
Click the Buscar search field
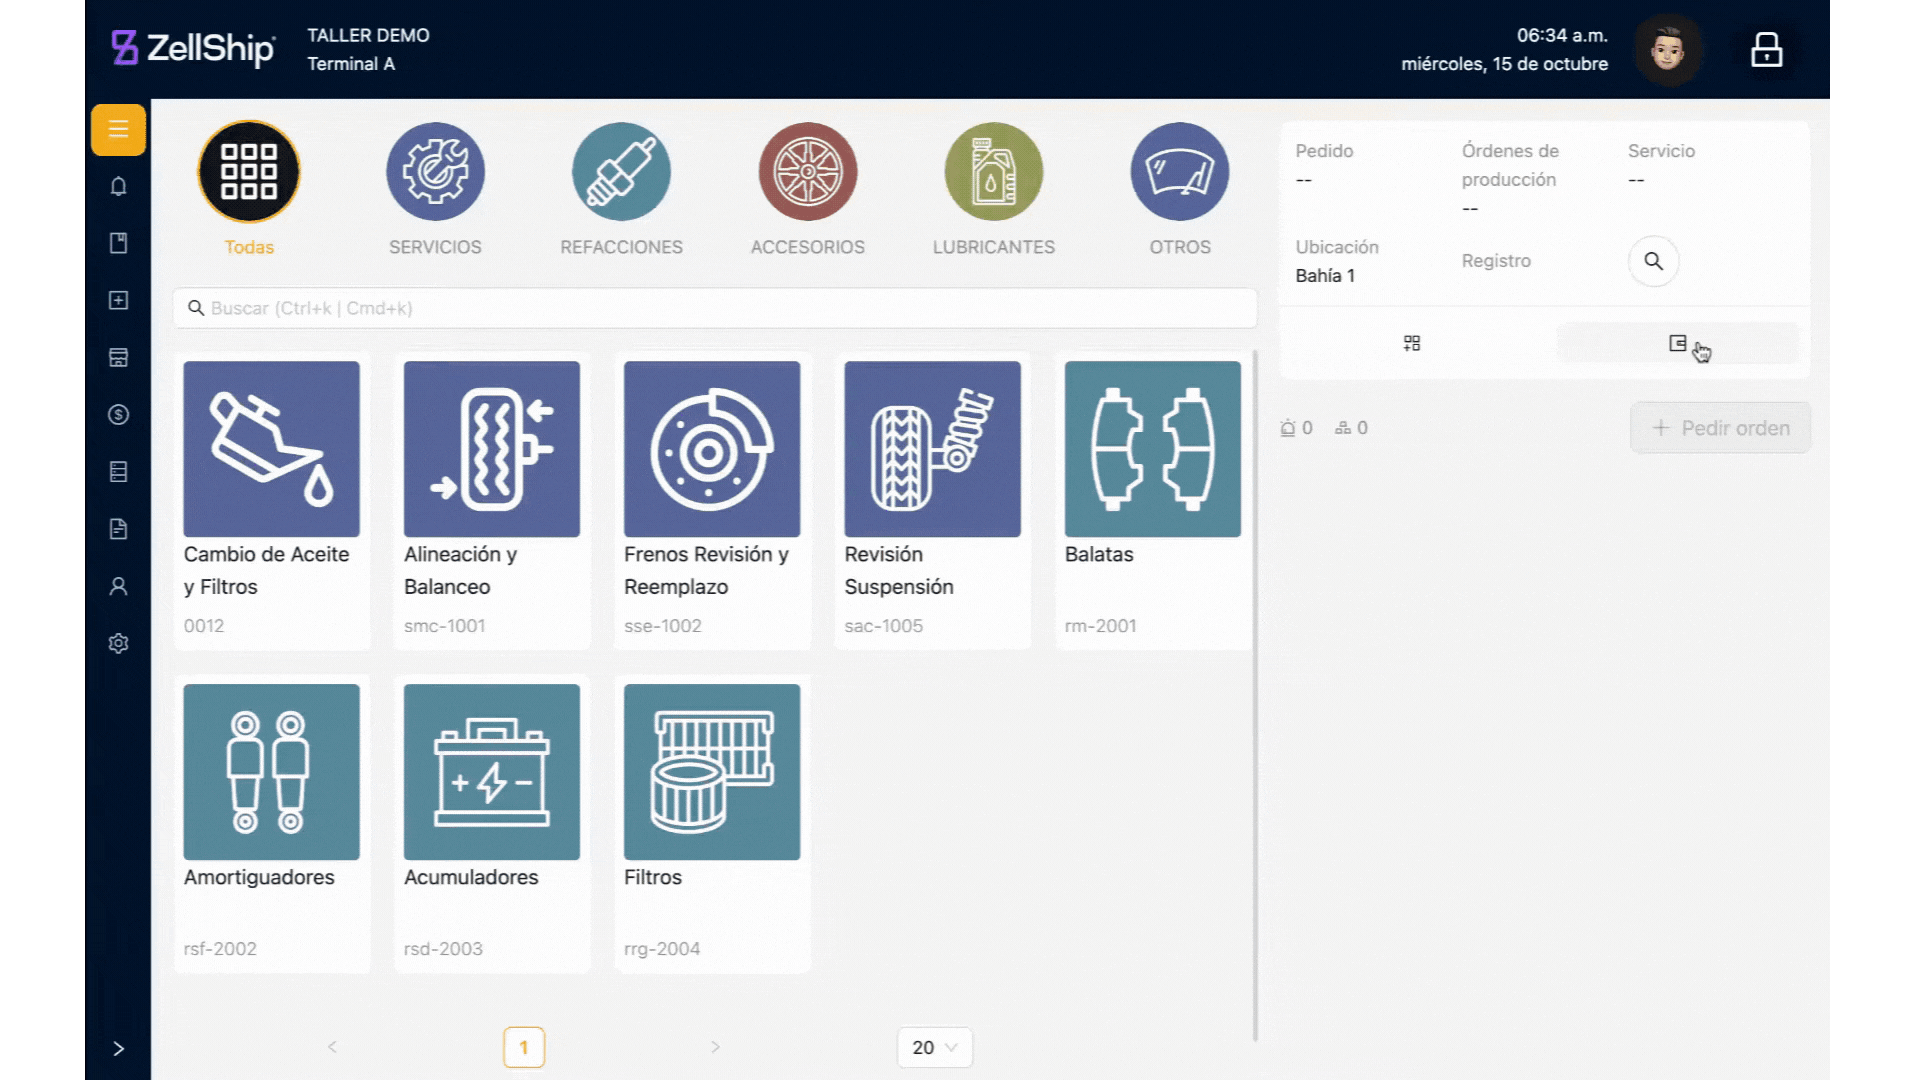pyautogui.click(x=714, y=308)
